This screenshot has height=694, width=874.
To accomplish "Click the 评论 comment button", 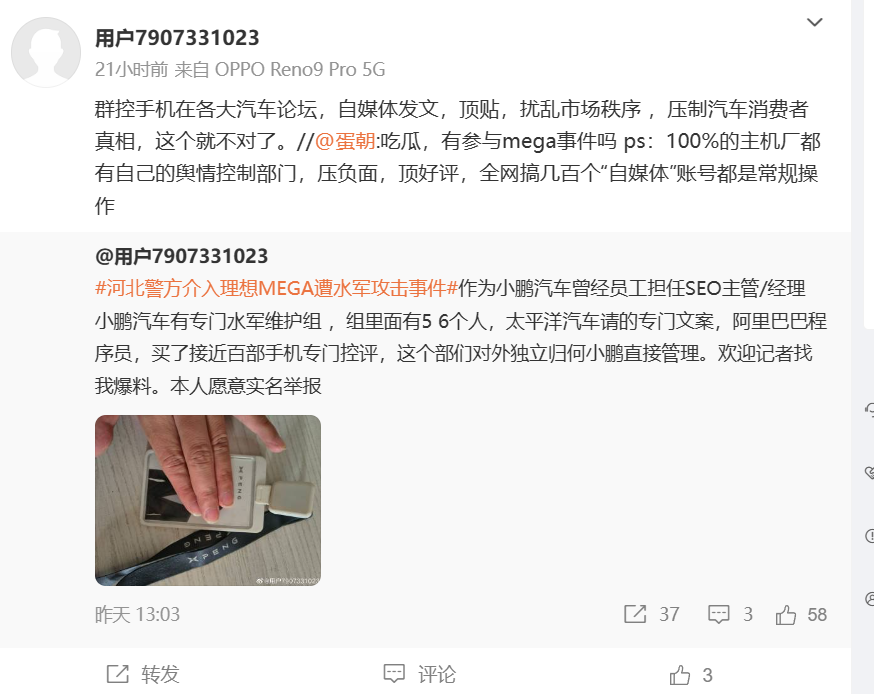I will click(420, 674).
